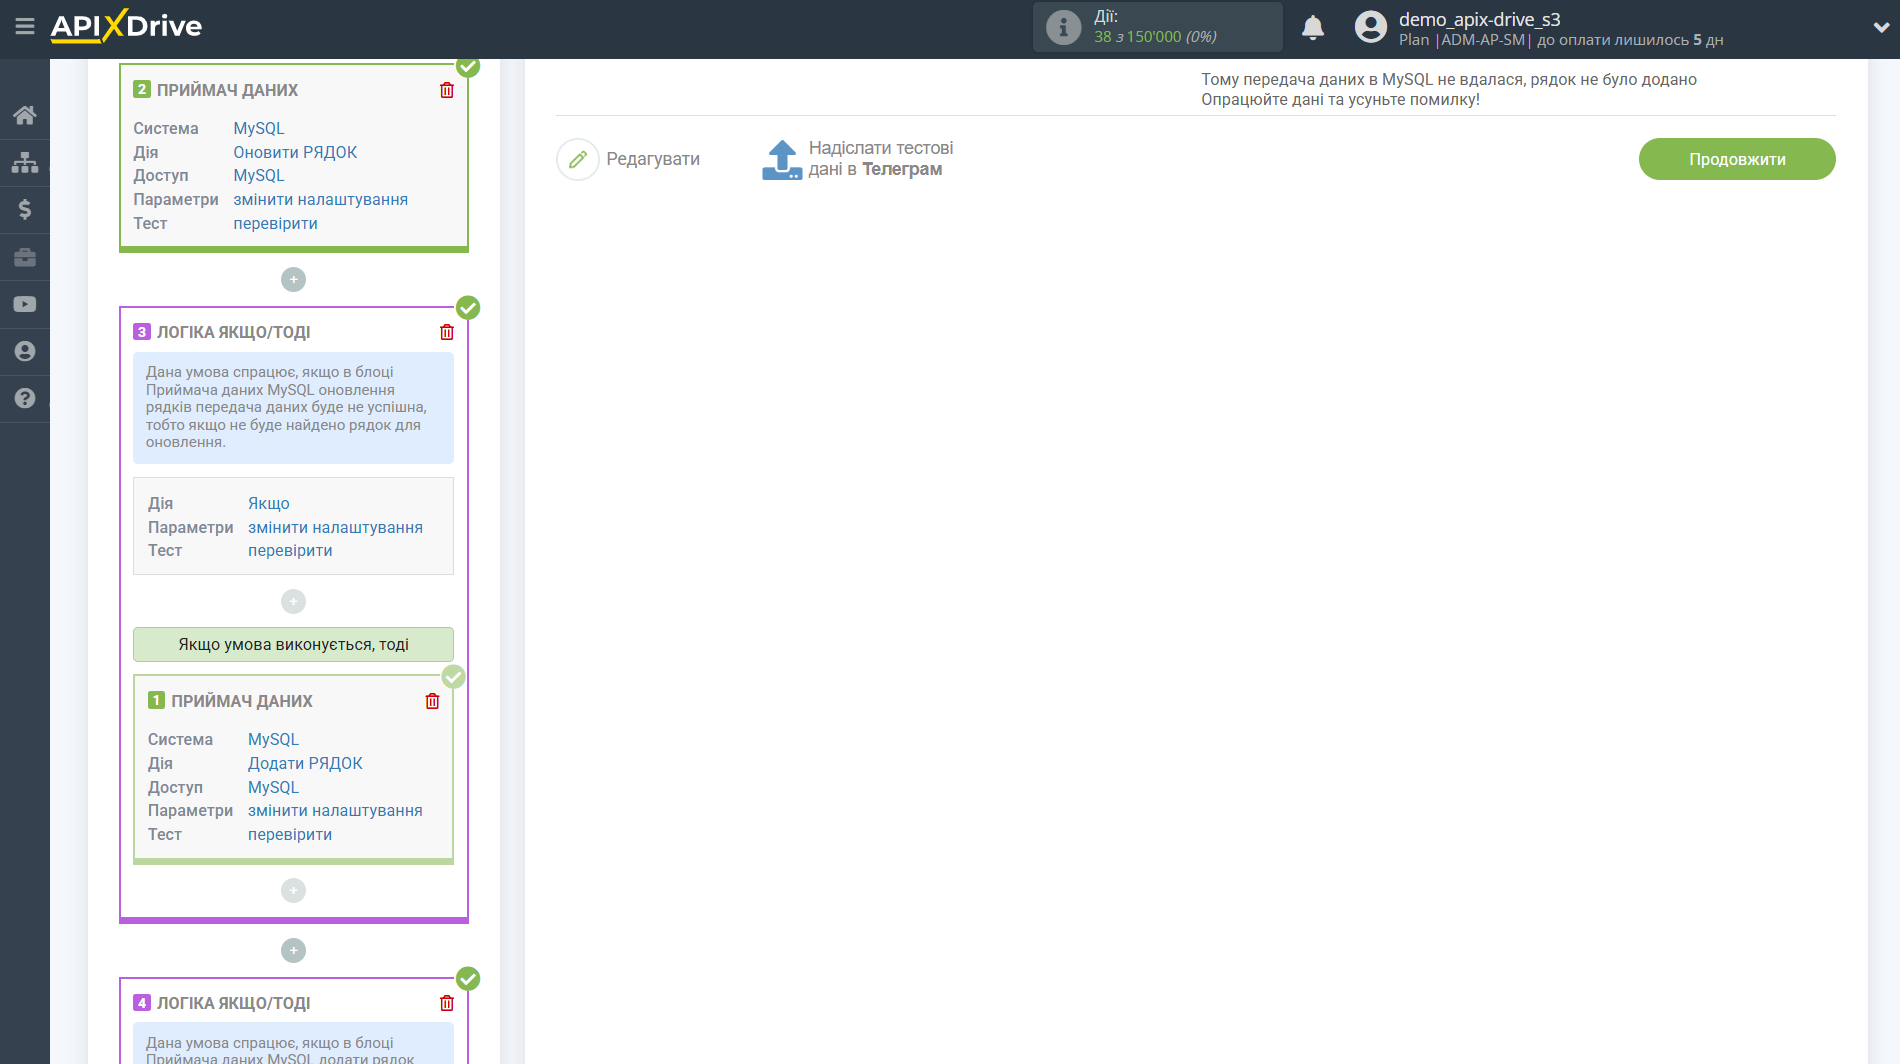1900x1064 pixels.
Task: Open the notifications bell
Action: tap(1313, 27)
